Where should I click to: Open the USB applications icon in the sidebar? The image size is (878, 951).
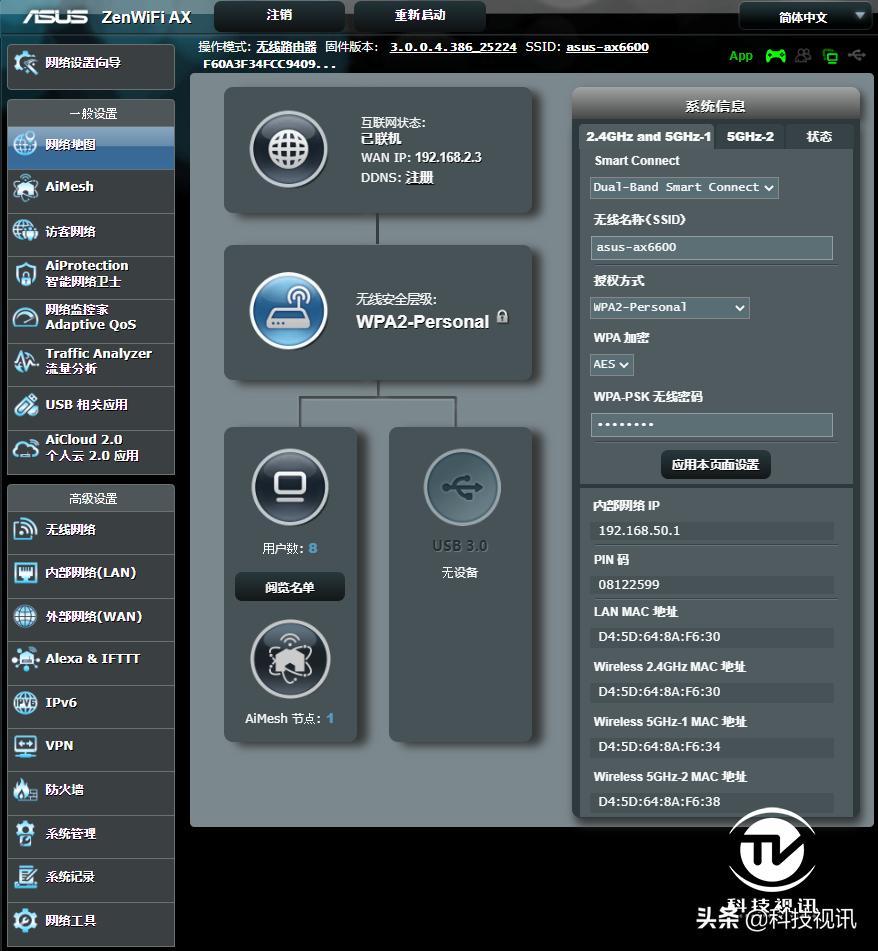coord(25,405)
